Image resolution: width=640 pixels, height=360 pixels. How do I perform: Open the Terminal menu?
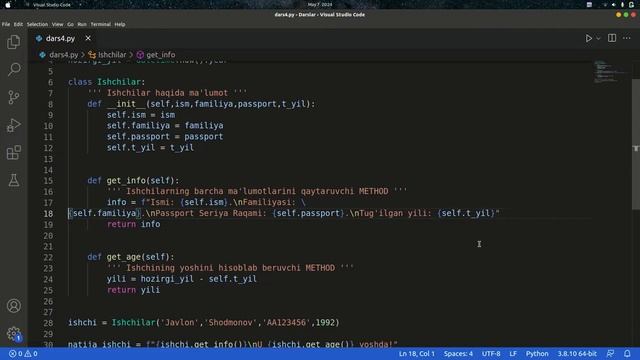pos(100,24)
